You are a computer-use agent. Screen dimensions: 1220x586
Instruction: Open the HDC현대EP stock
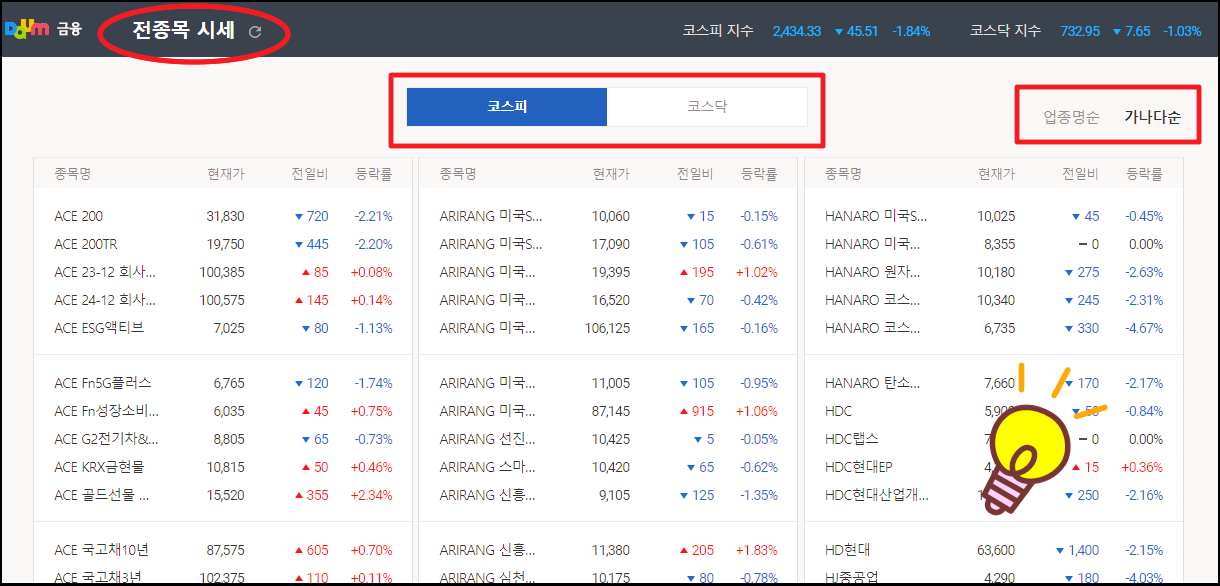(x=859, y=467)
